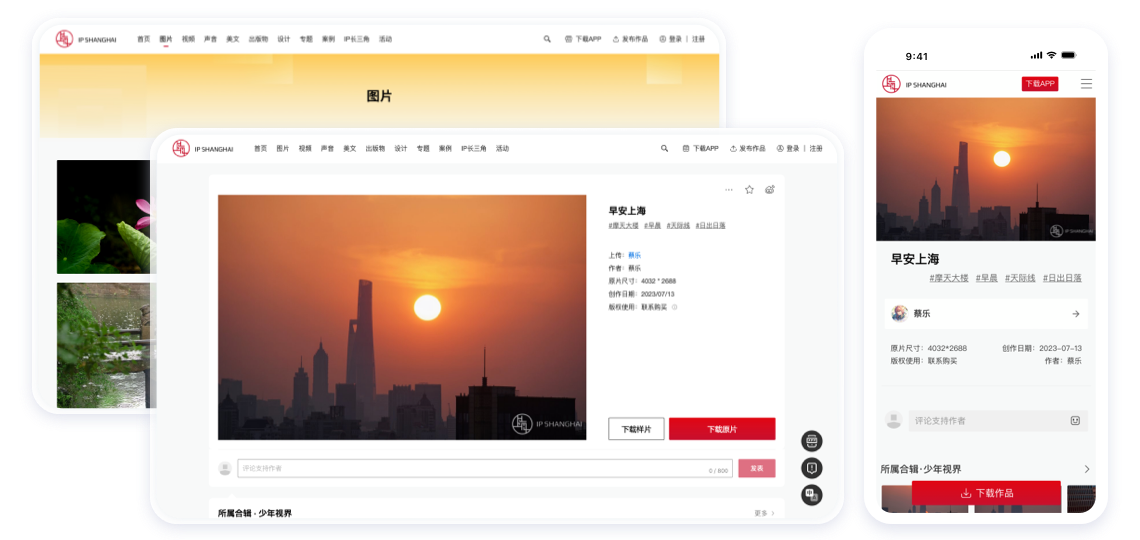Select 视频 tab in the front window navbar

click(x=304, y=148)
